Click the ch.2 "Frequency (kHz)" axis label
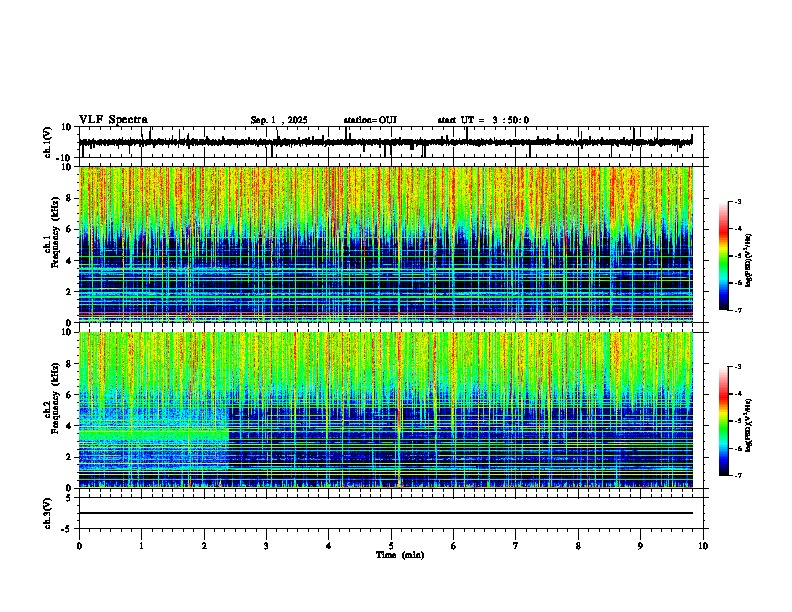Image resolution: width=792 pixels, height=612 pixels. [55, 398]
